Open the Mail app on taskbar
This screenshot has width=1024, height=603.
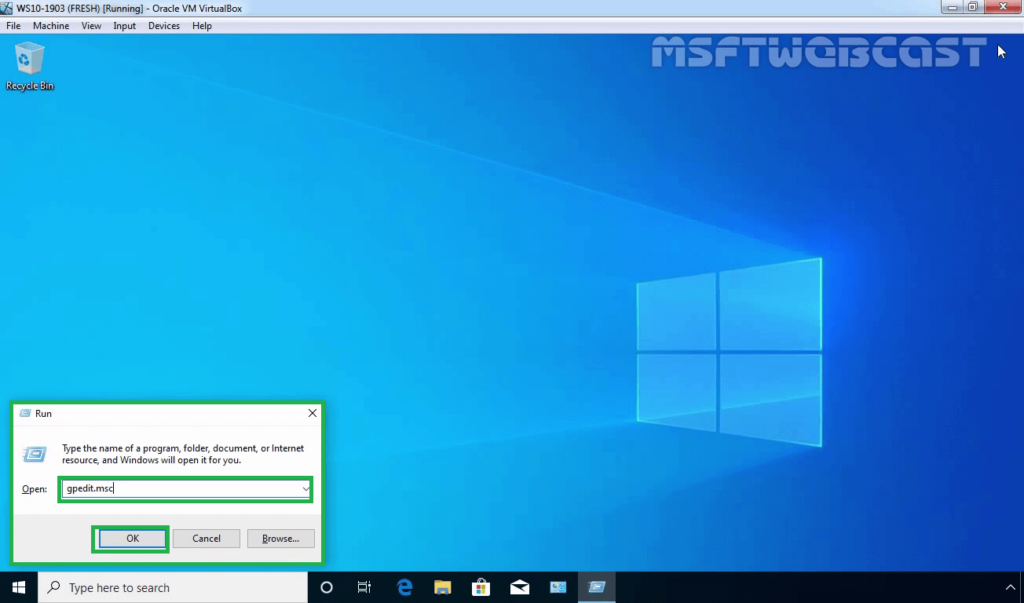pyautogui.click(x=520, y=587)
